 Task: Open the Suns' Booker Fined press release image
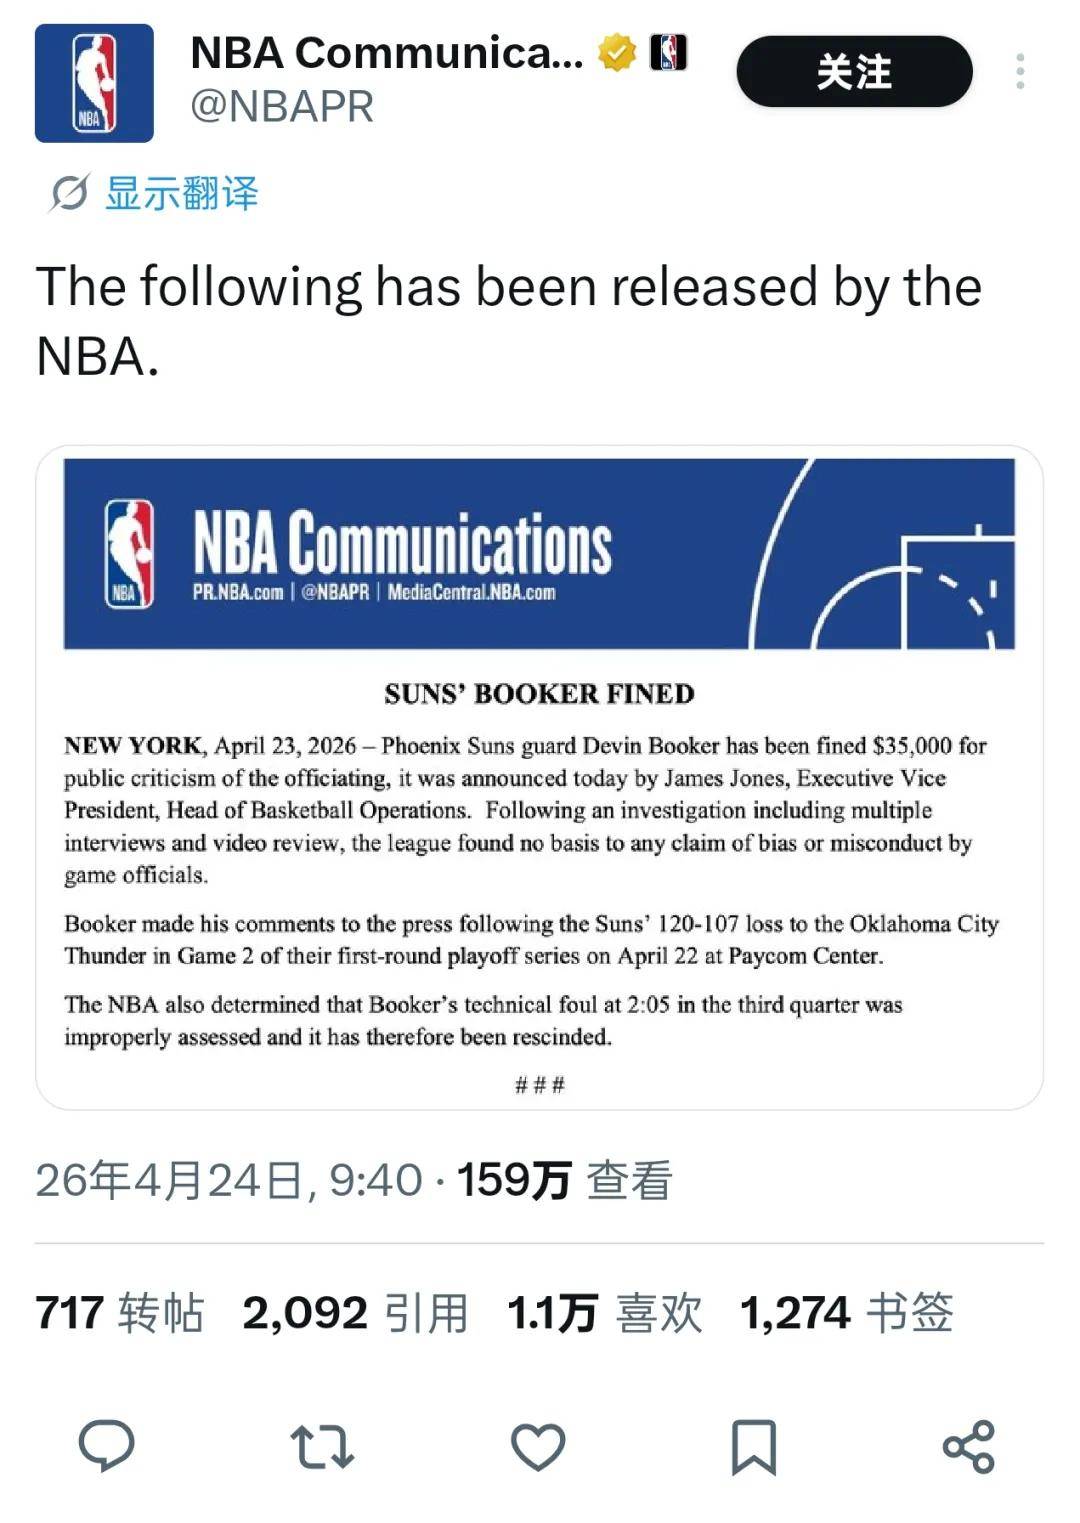coord(539,777)
